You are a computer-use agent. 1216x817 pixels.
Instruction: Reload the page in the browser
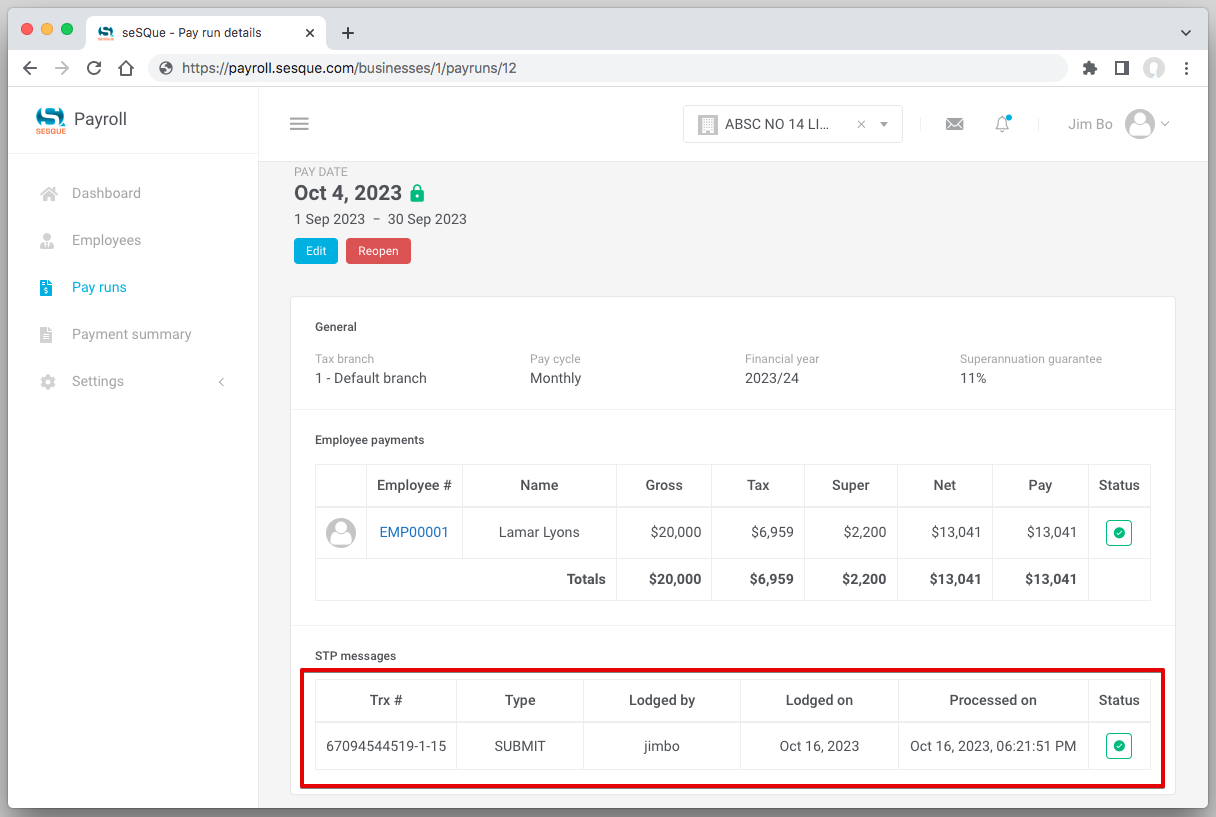point(94,68)
